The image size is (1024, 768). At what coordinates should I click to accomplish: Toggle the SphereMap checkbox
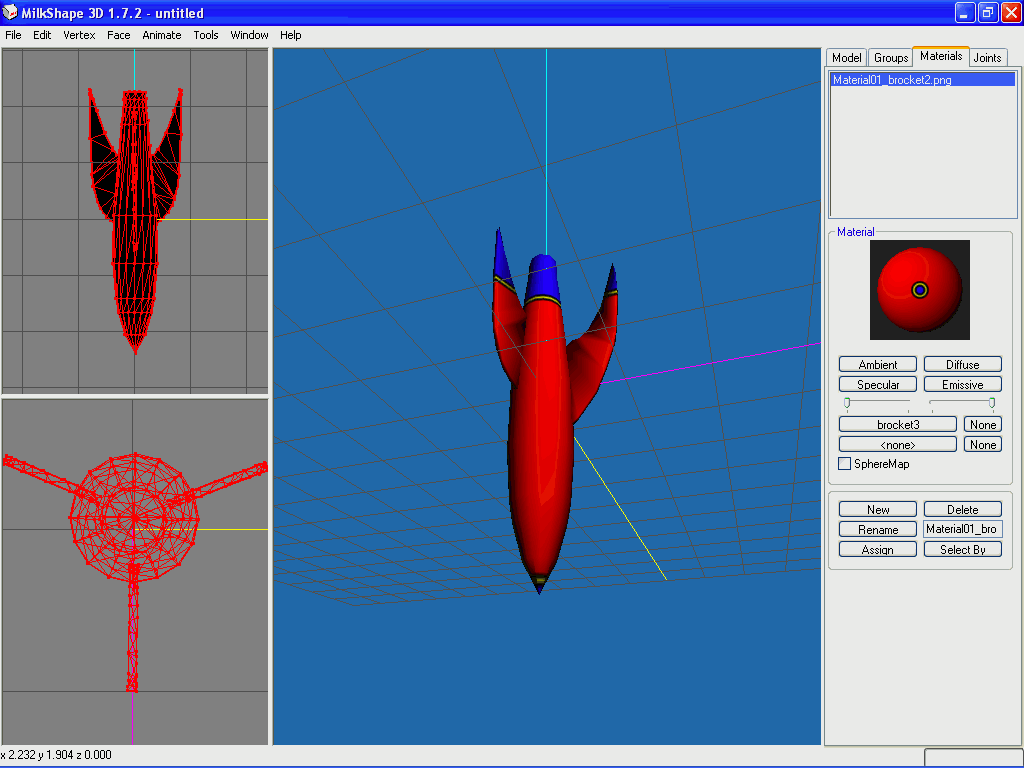845,464
